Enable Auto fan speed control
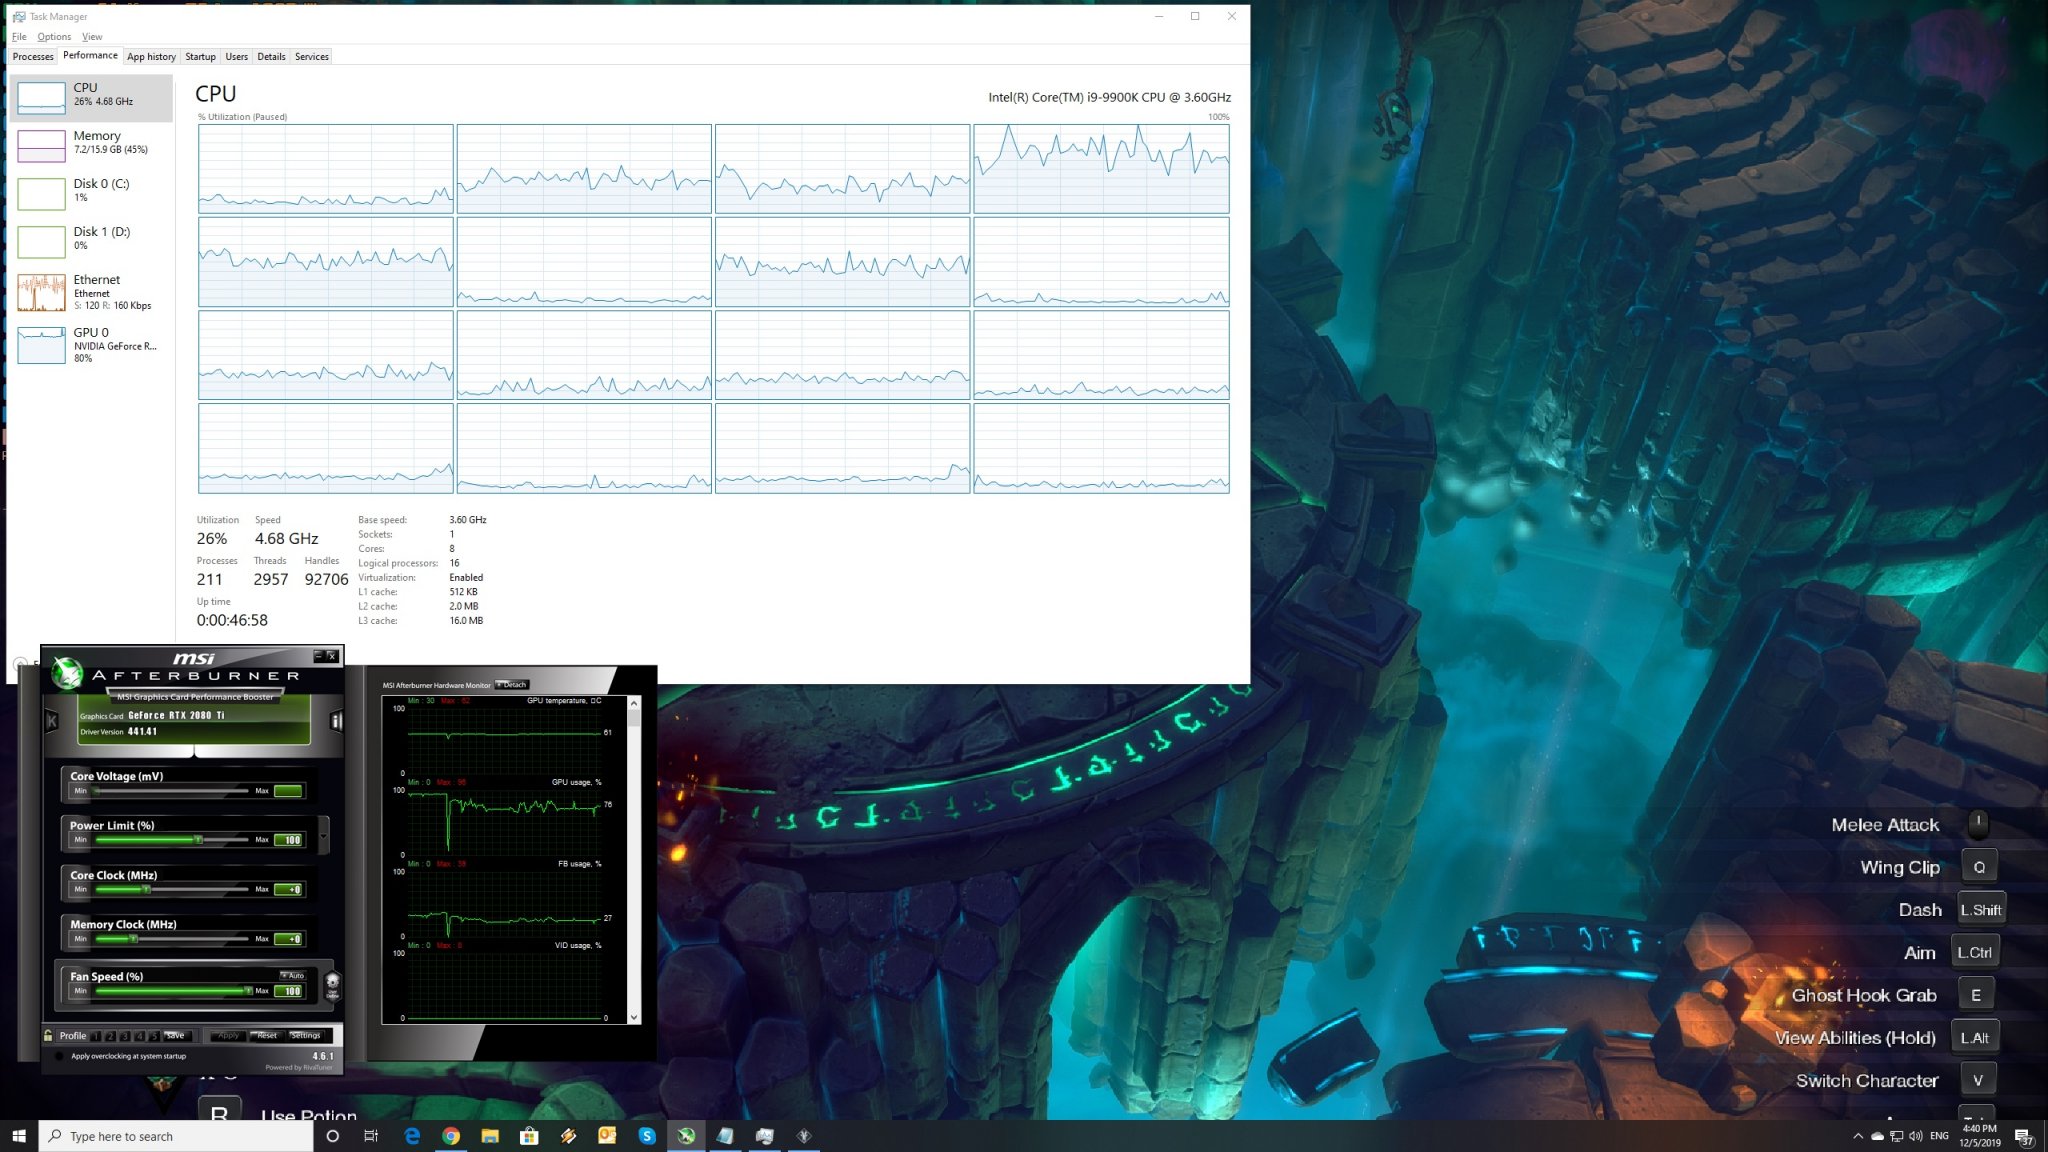 (x=292, y=976)
